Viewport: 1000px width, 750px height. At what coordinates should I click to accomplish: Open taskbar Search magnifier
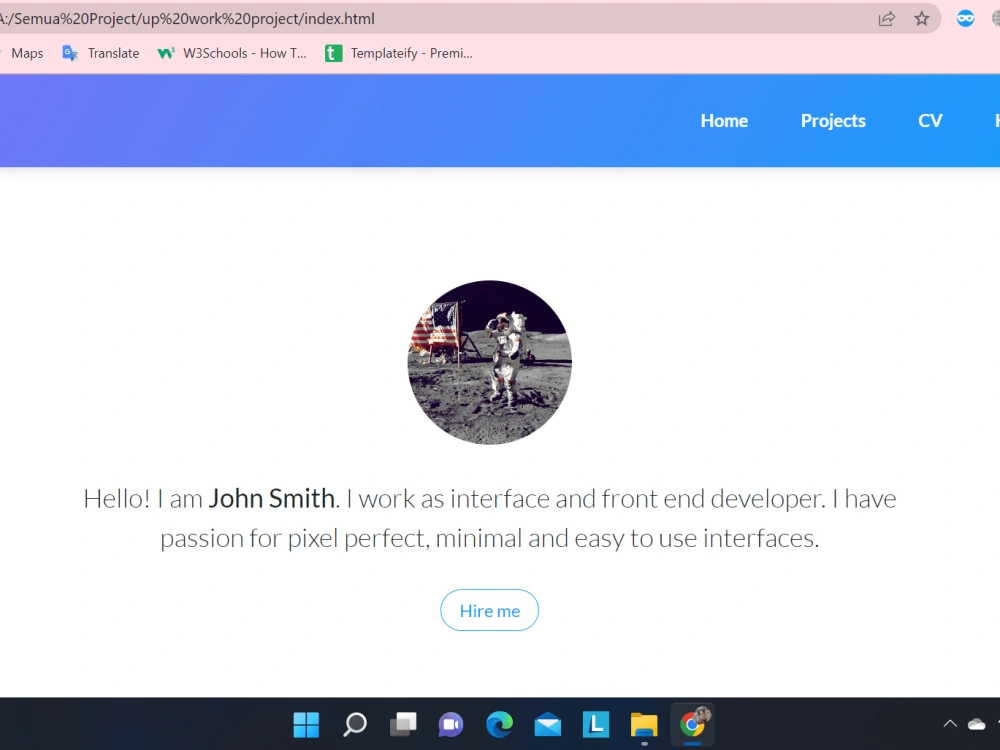(x=355, y=724)
